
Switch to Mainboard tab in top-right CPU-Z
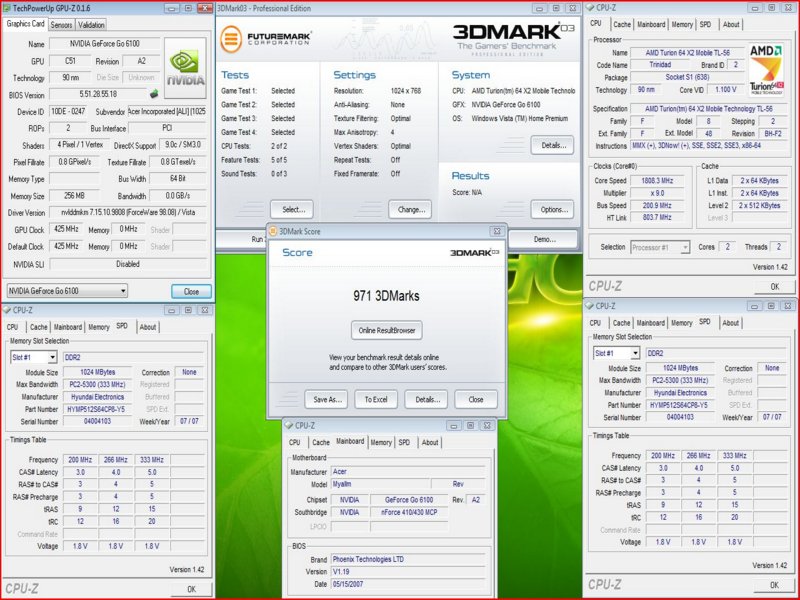click(x=651, y=24)
